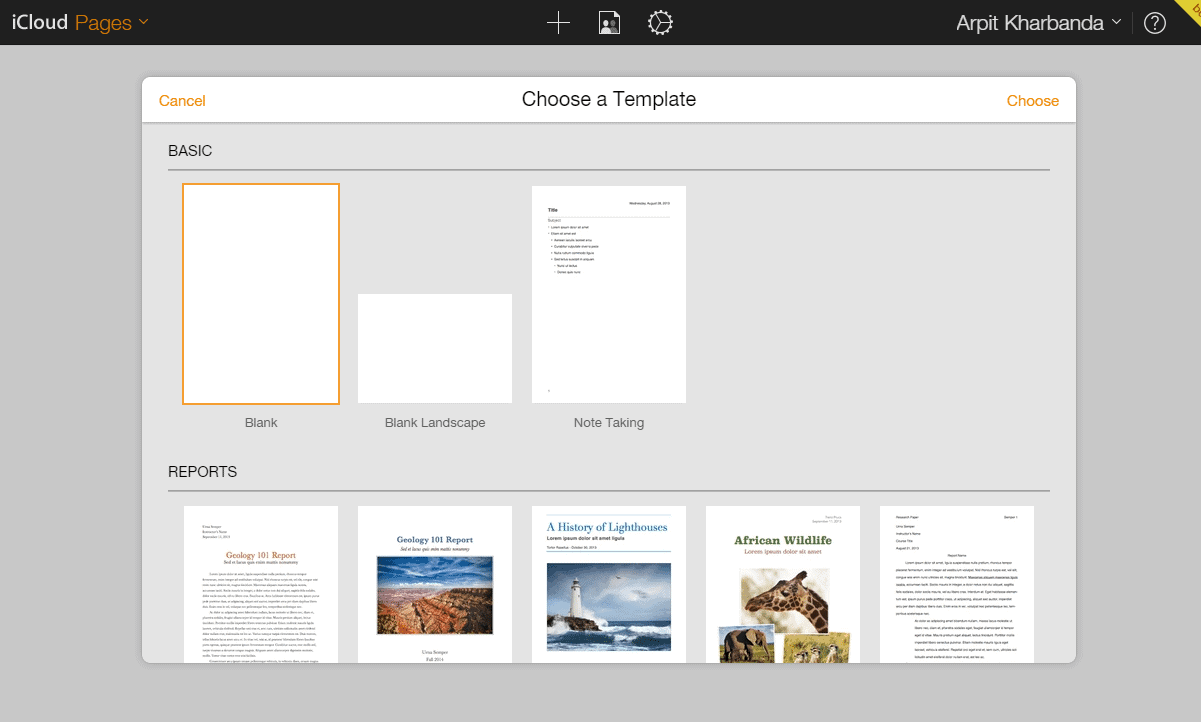The height and width of the screenshot is (722, 1201).
Task: Click the iCloud text in header
Action: click(x=40, y=23)
